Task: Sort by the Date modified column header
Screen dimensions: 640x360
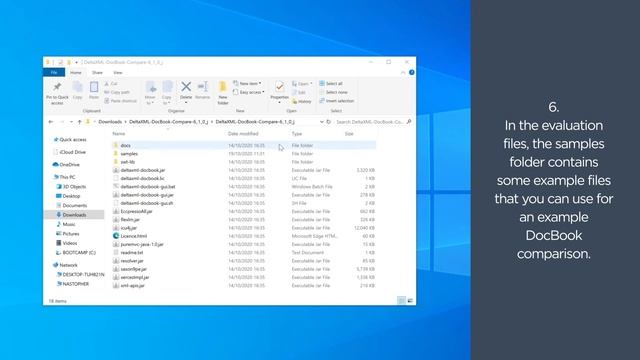Action: tap(243, 133)
